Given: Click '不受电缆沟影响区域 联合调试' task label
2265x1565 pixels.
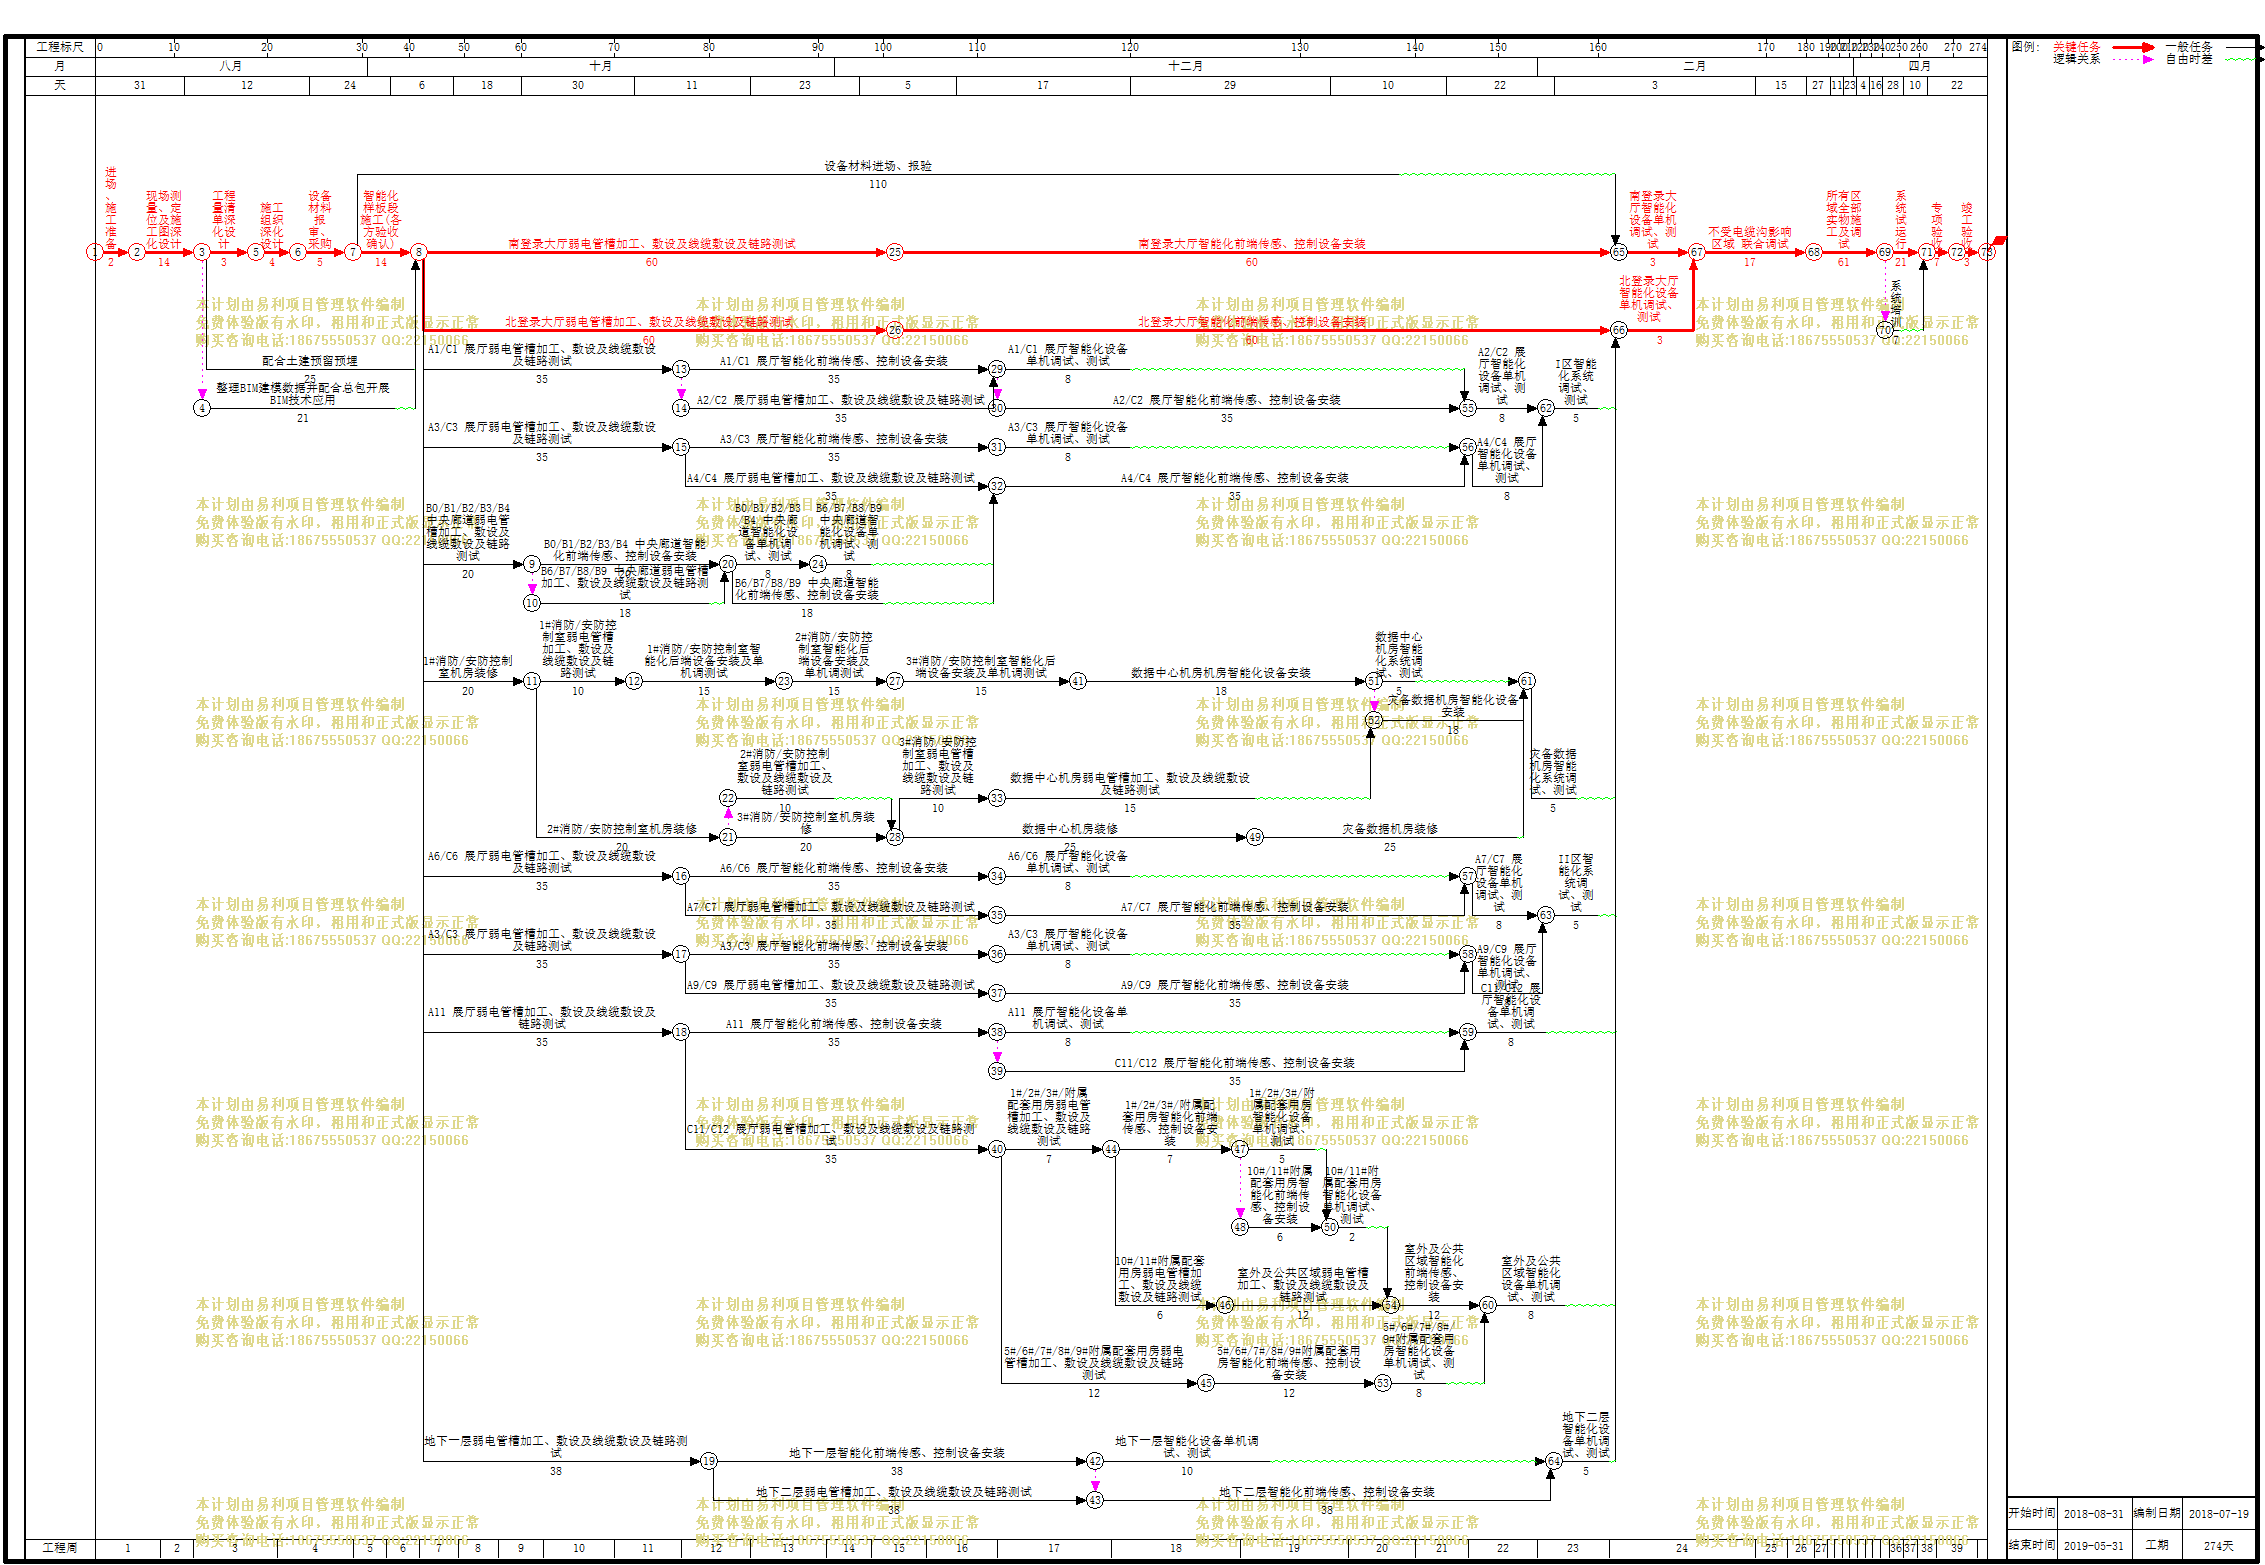Looking at the screenshot, I should (x=1750, y=238).
